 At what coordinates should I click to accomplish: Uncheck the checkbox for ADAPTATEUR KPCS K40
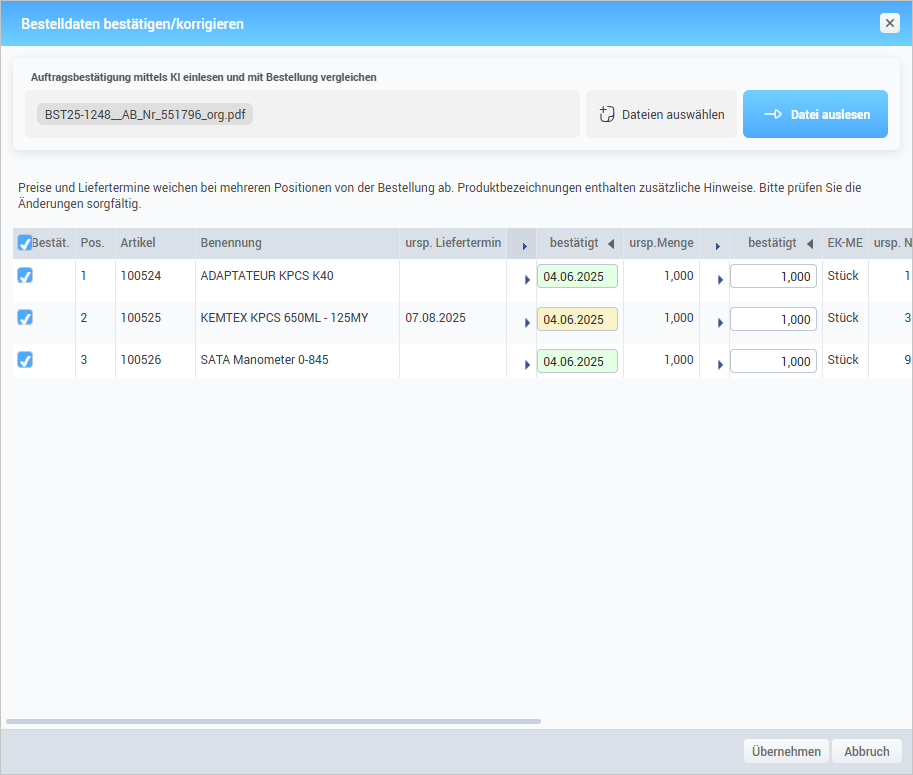pos(25,276)
